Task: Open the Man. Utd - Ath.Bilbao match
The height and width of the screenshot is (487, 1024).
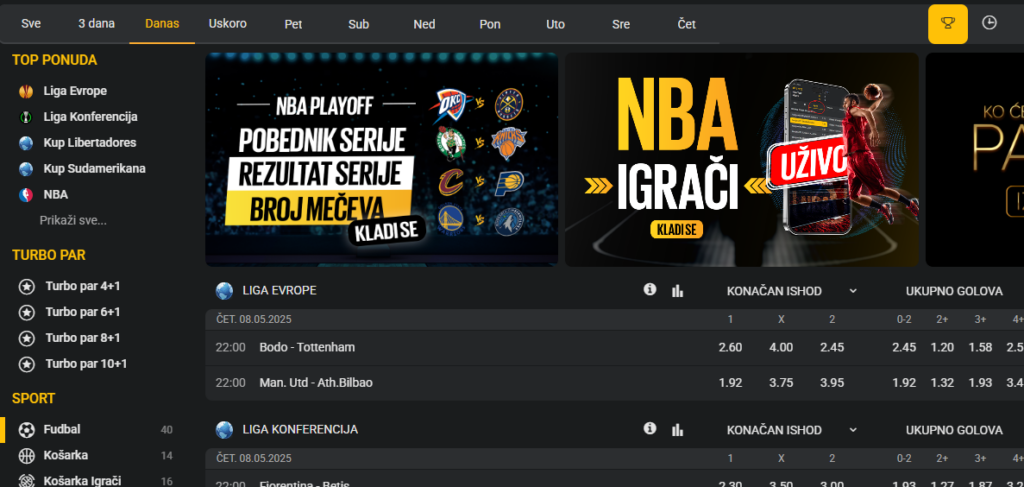Action: coord(316,383)
